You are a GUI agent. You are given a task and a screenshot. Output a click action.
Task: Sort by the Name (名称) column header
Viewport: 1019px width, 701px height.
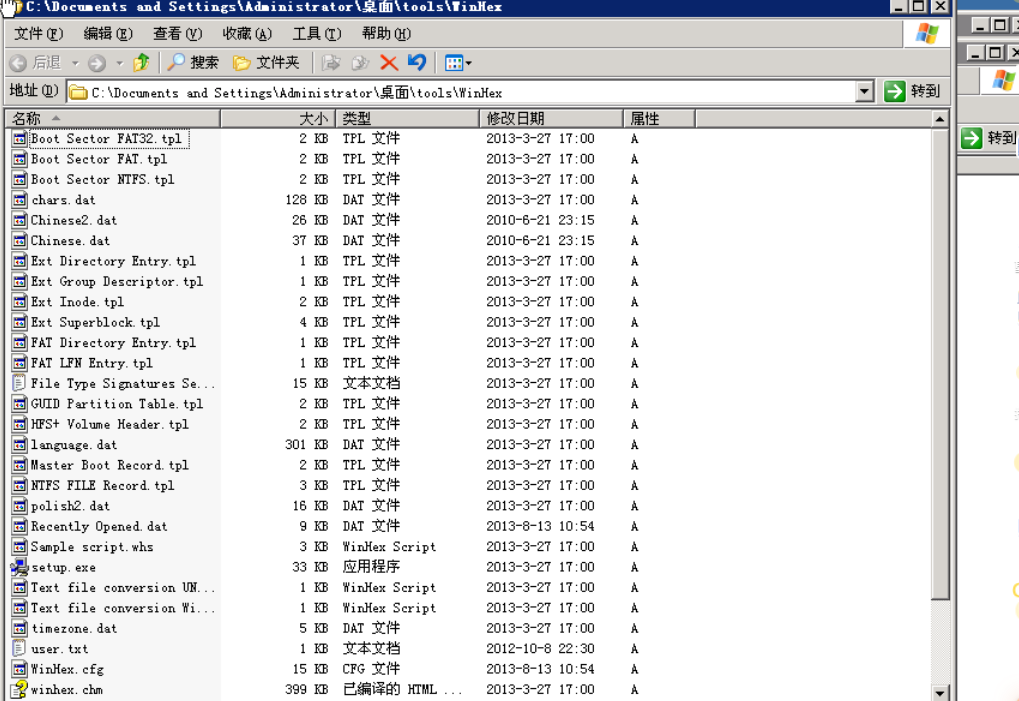(x=112, y=118)
